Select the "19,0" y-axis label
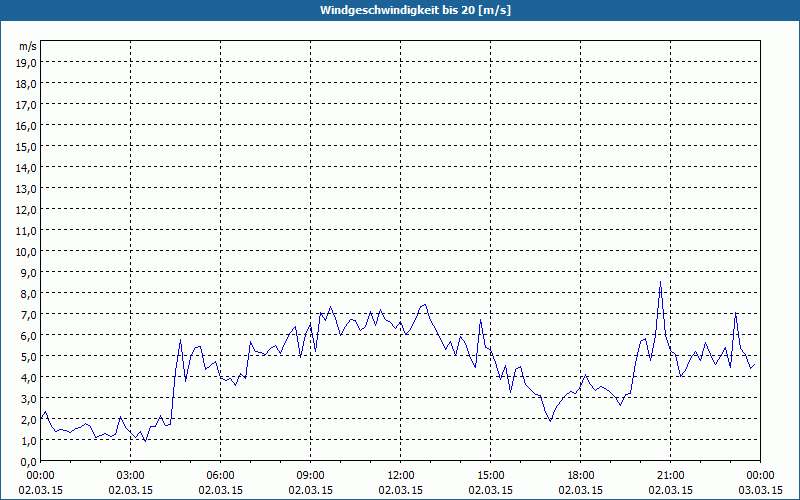The image size is (800, 500). click(27, 62)
